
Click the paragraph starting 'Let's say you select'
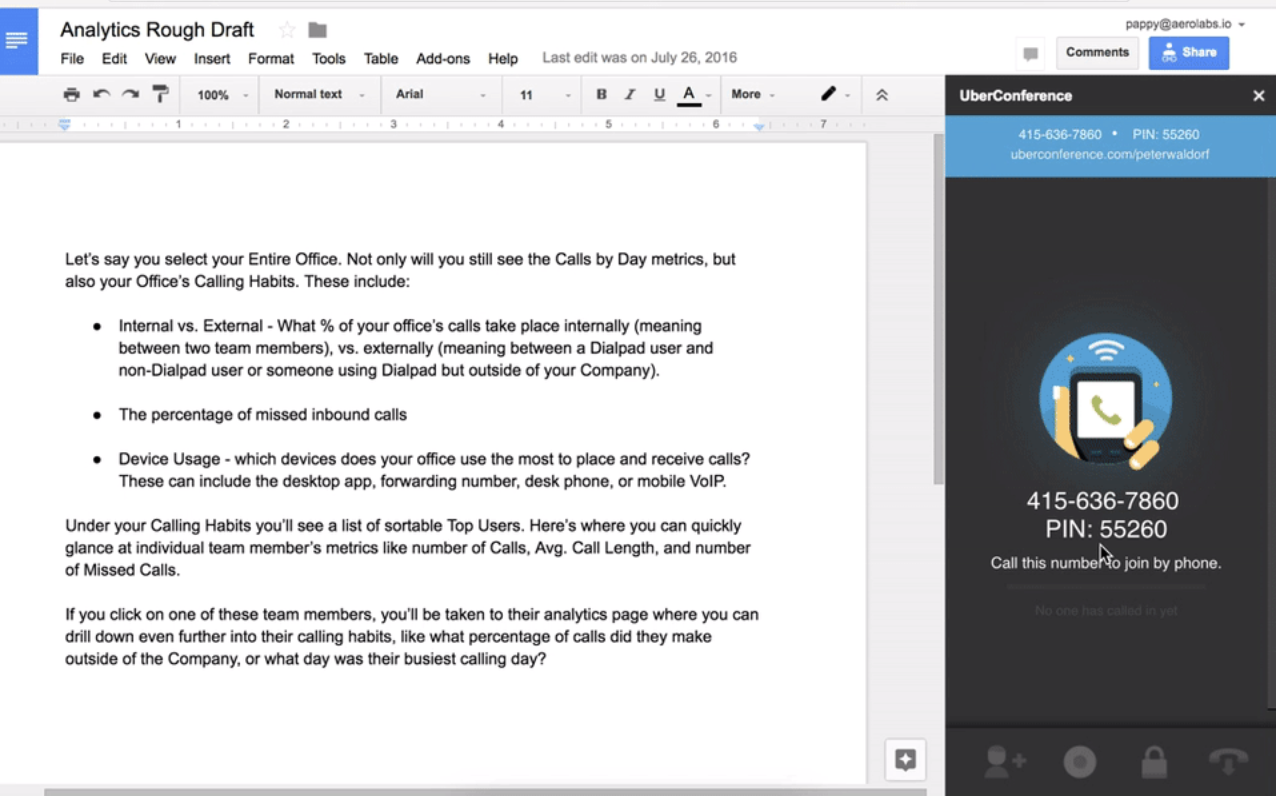[x=400, y=270]
